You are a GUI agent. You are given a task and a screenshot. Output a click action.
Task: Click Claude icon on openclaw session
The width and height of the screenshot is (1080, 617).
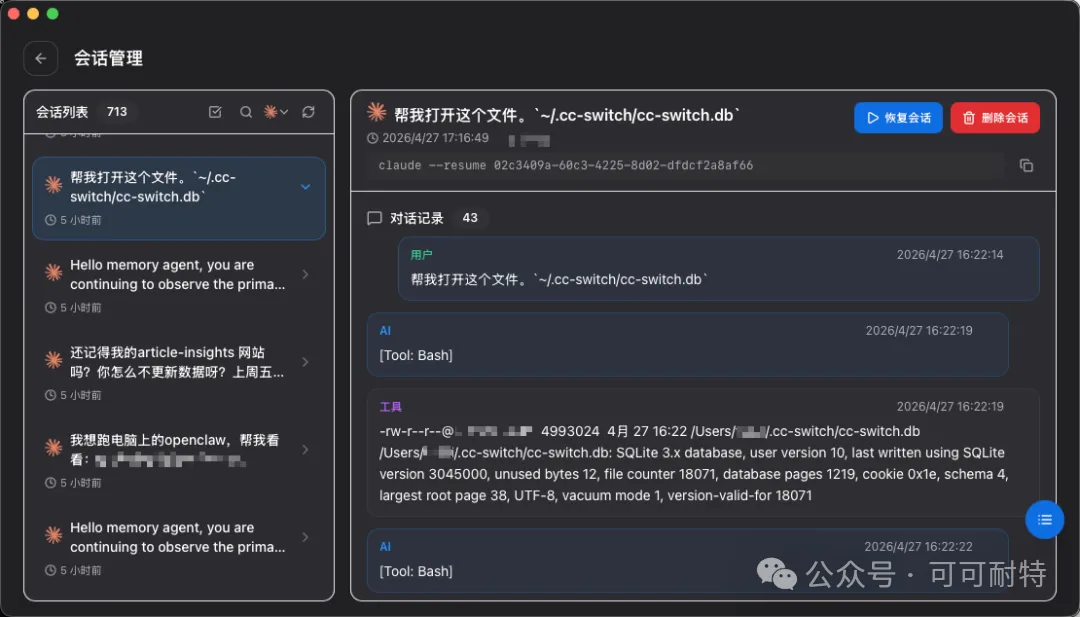[53, 448]
